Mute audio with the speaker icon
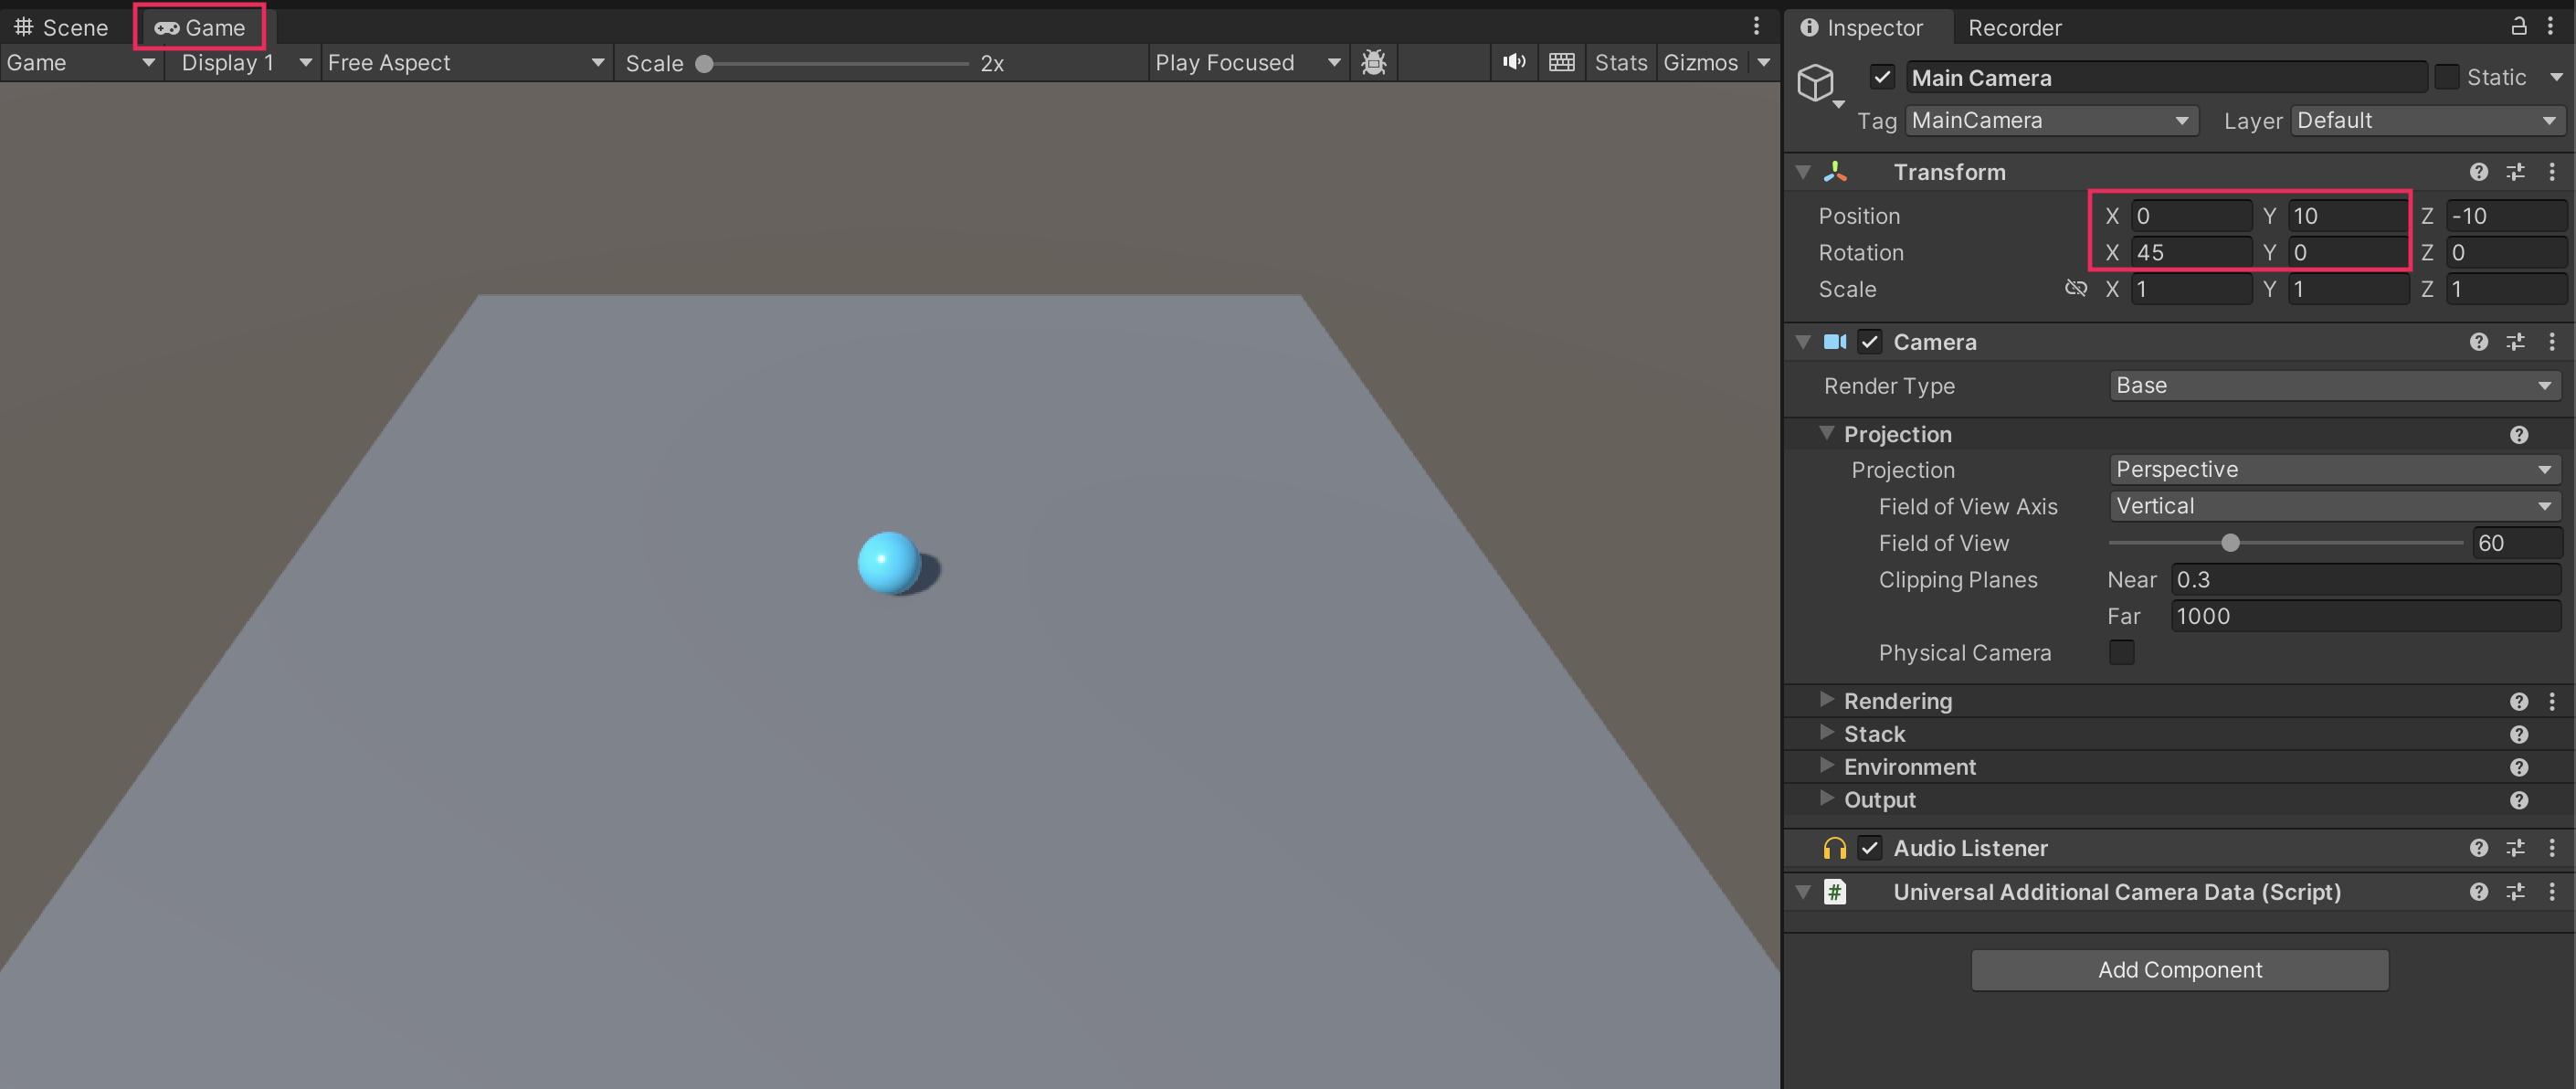2576x1089 pixels. click(1514, 63)
